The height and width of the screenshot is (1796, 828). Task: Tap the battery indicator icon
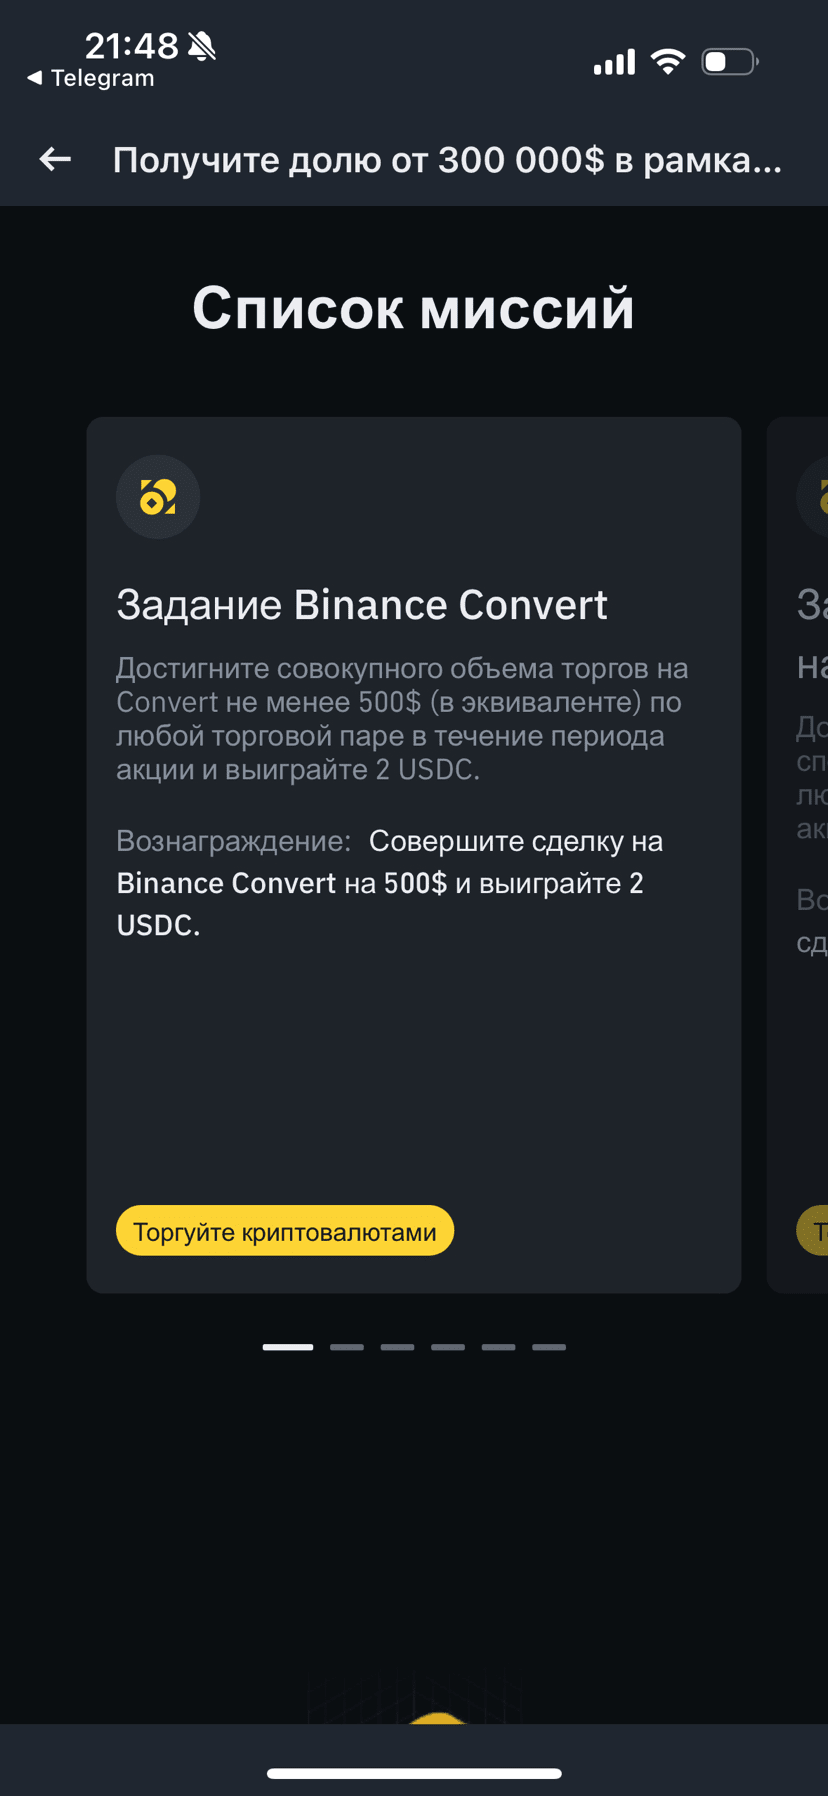(x=730, y=62)
